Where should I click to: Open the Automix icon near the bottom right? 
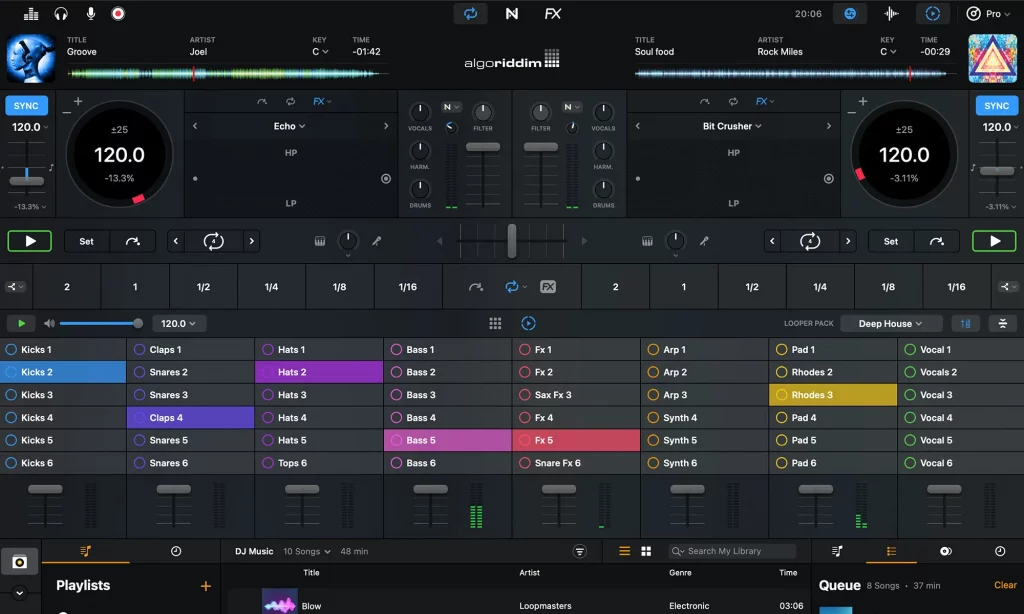(945, 551)
